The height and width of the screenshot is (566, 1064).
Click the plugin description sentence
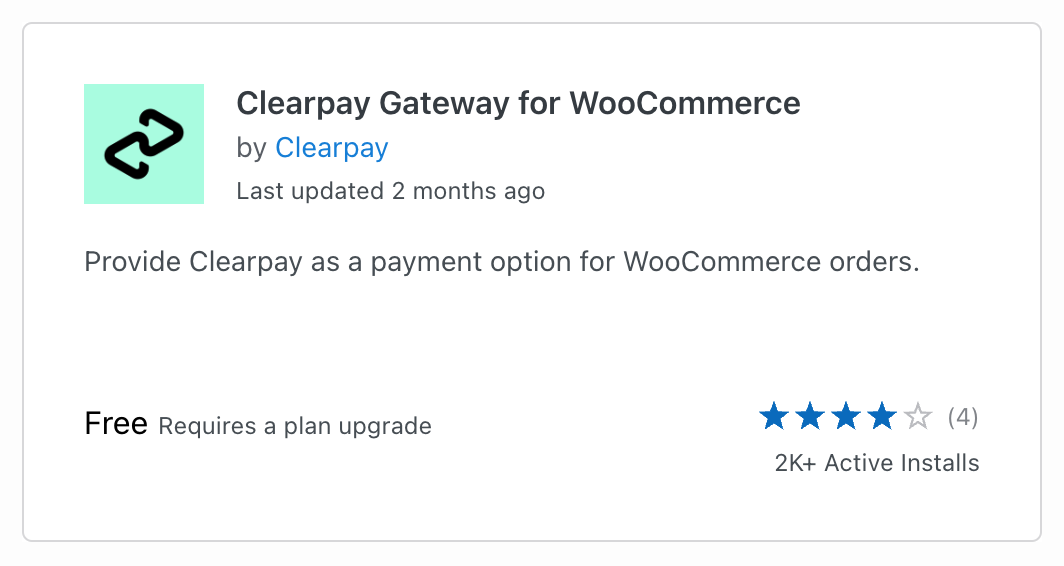(x=501, y=262)
